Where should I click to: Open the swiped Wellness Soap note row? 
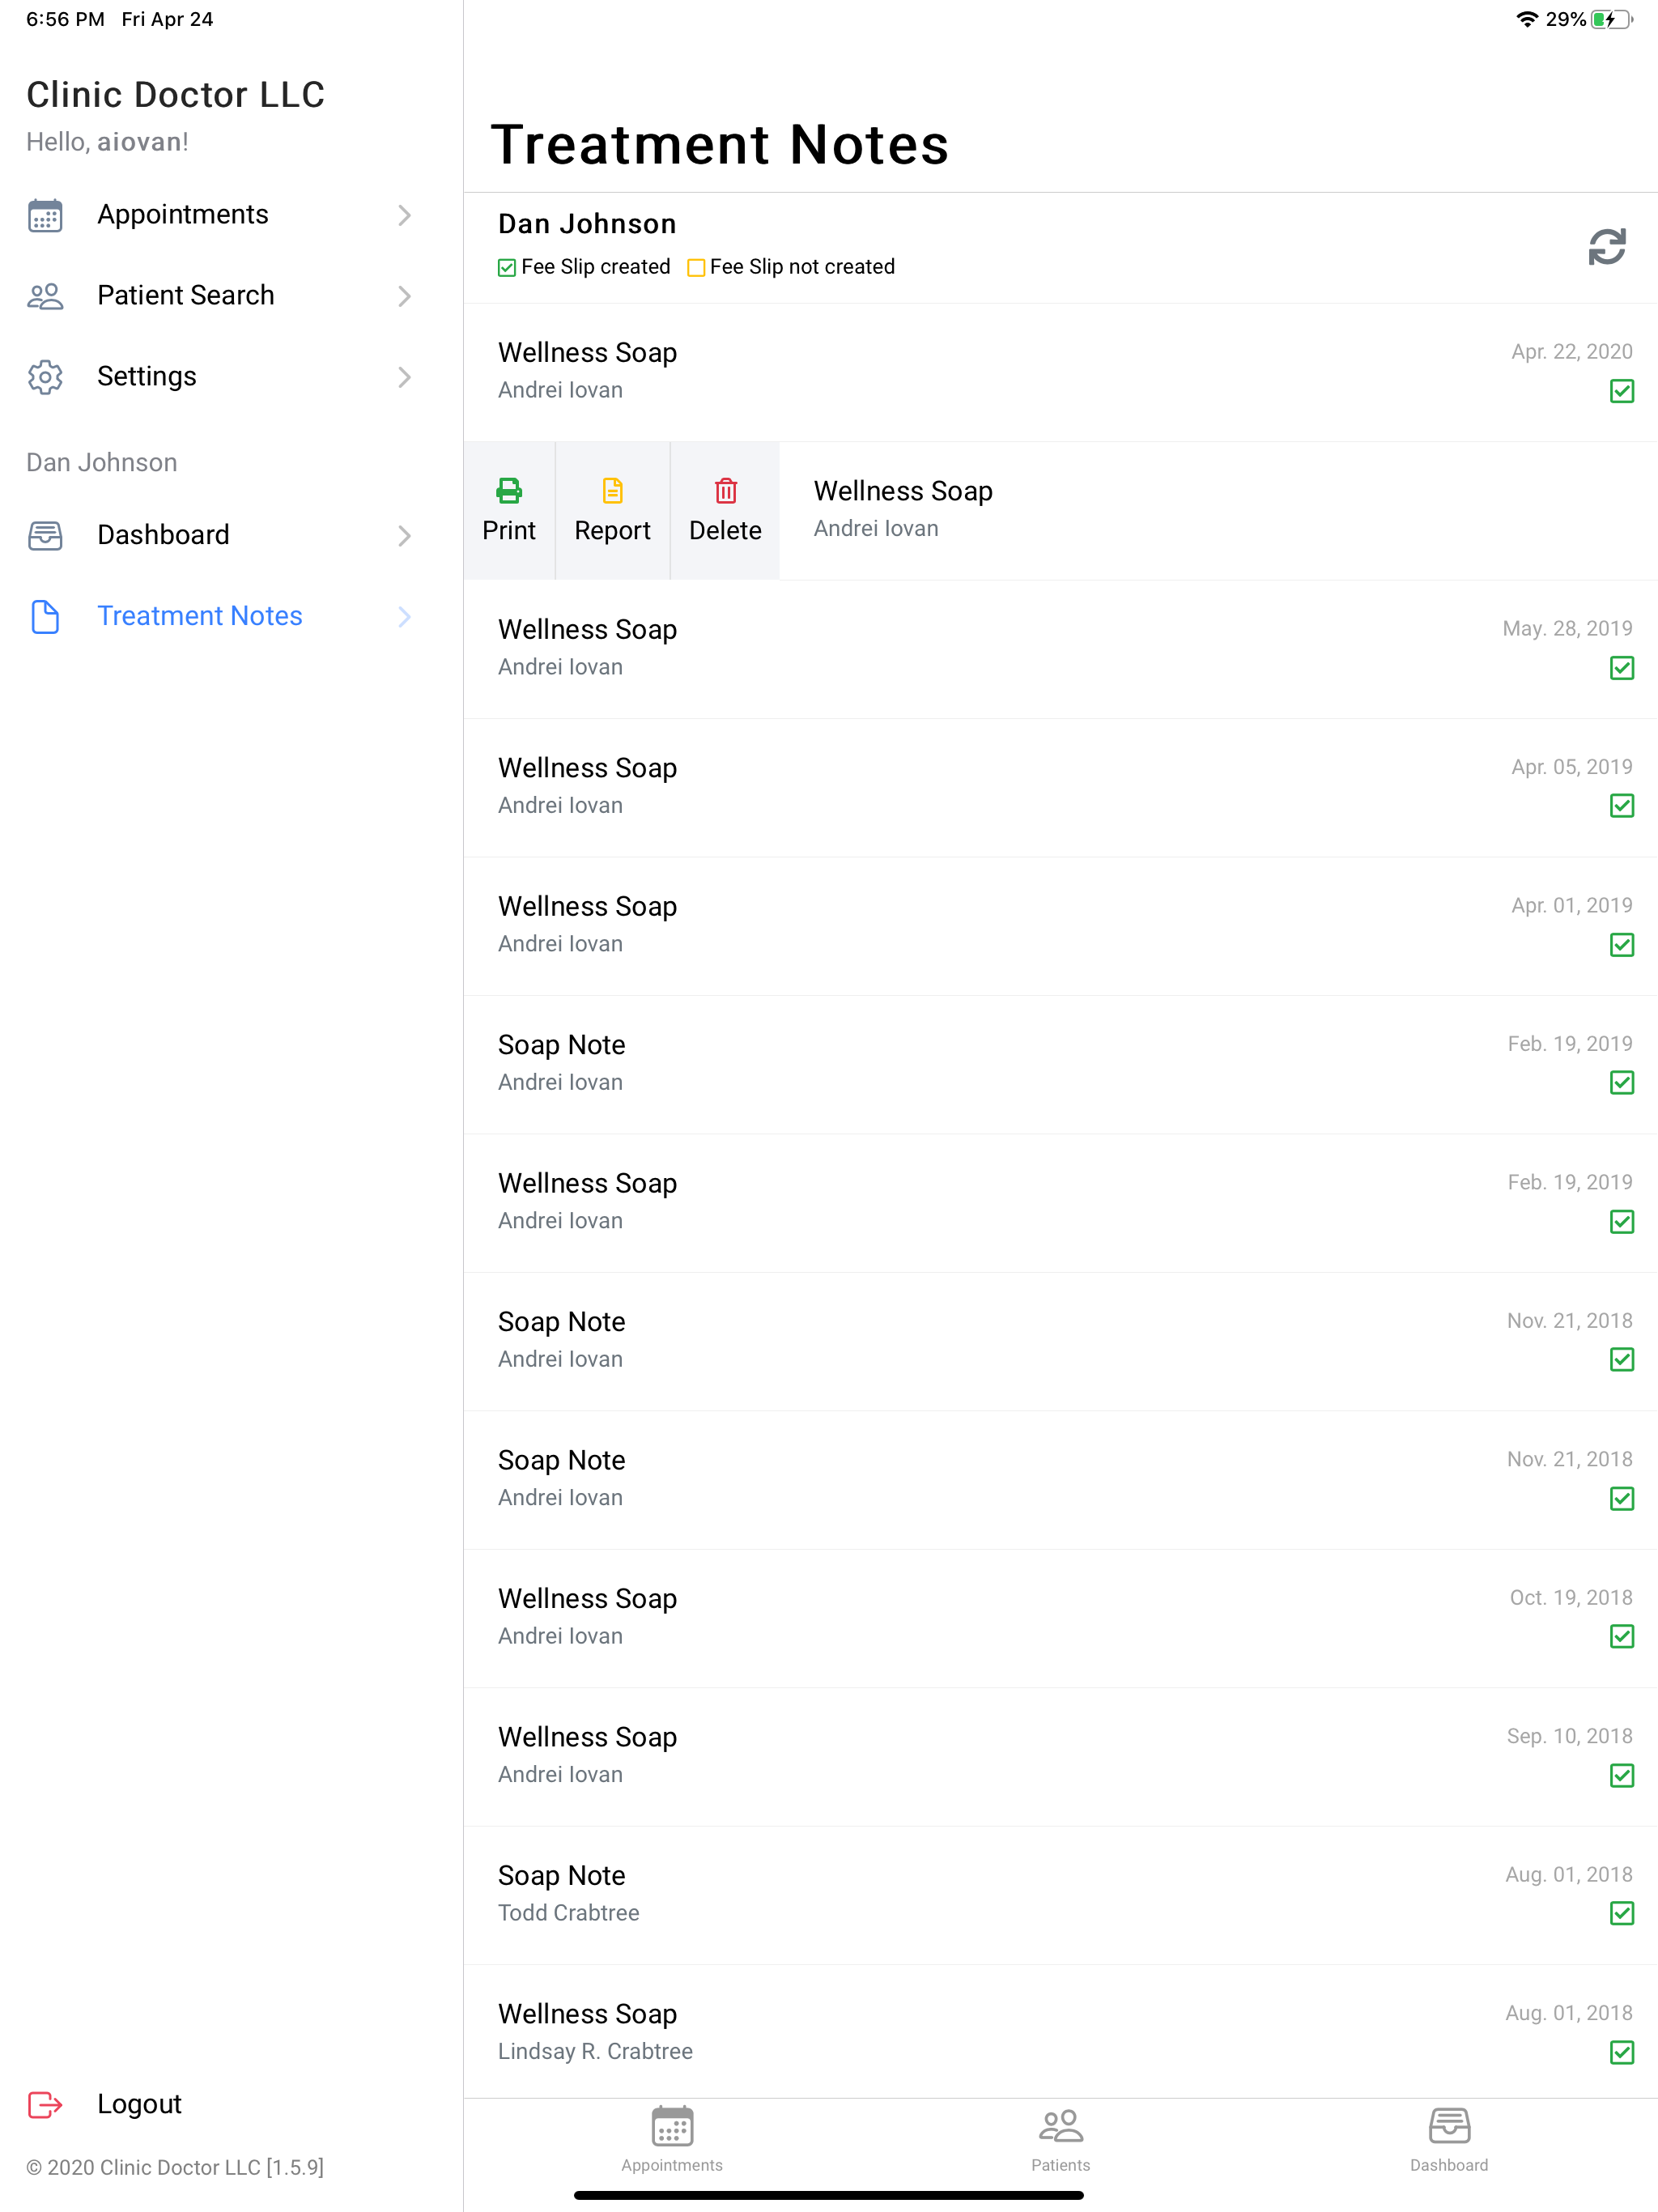(1218, 511)
